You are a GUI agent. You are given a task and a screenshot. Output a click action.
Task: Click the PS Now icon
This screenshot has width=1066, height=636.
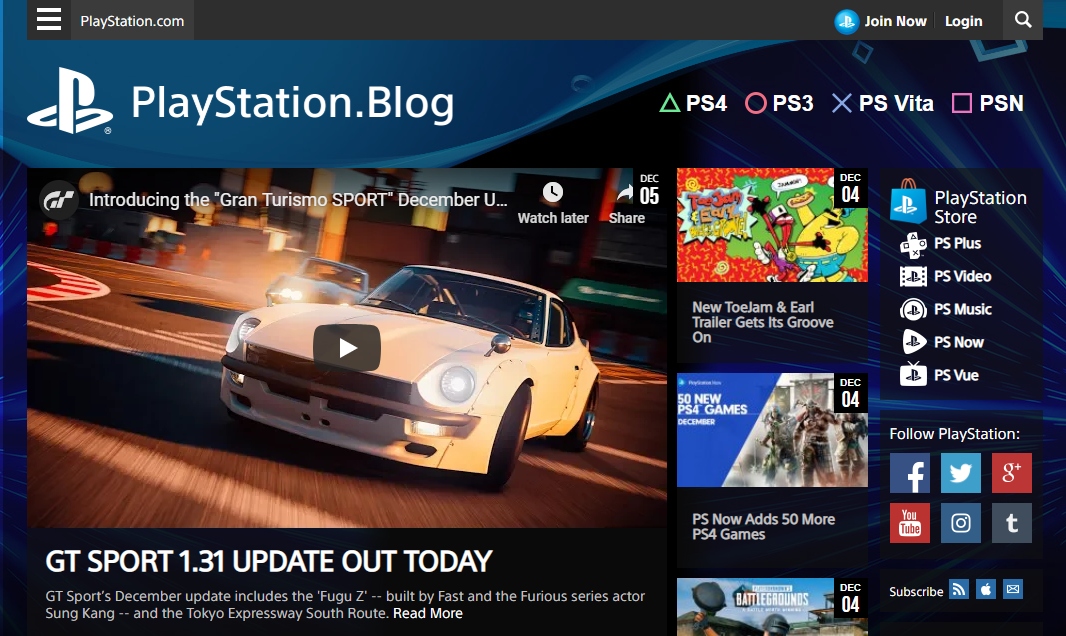(x=913, y=342)
